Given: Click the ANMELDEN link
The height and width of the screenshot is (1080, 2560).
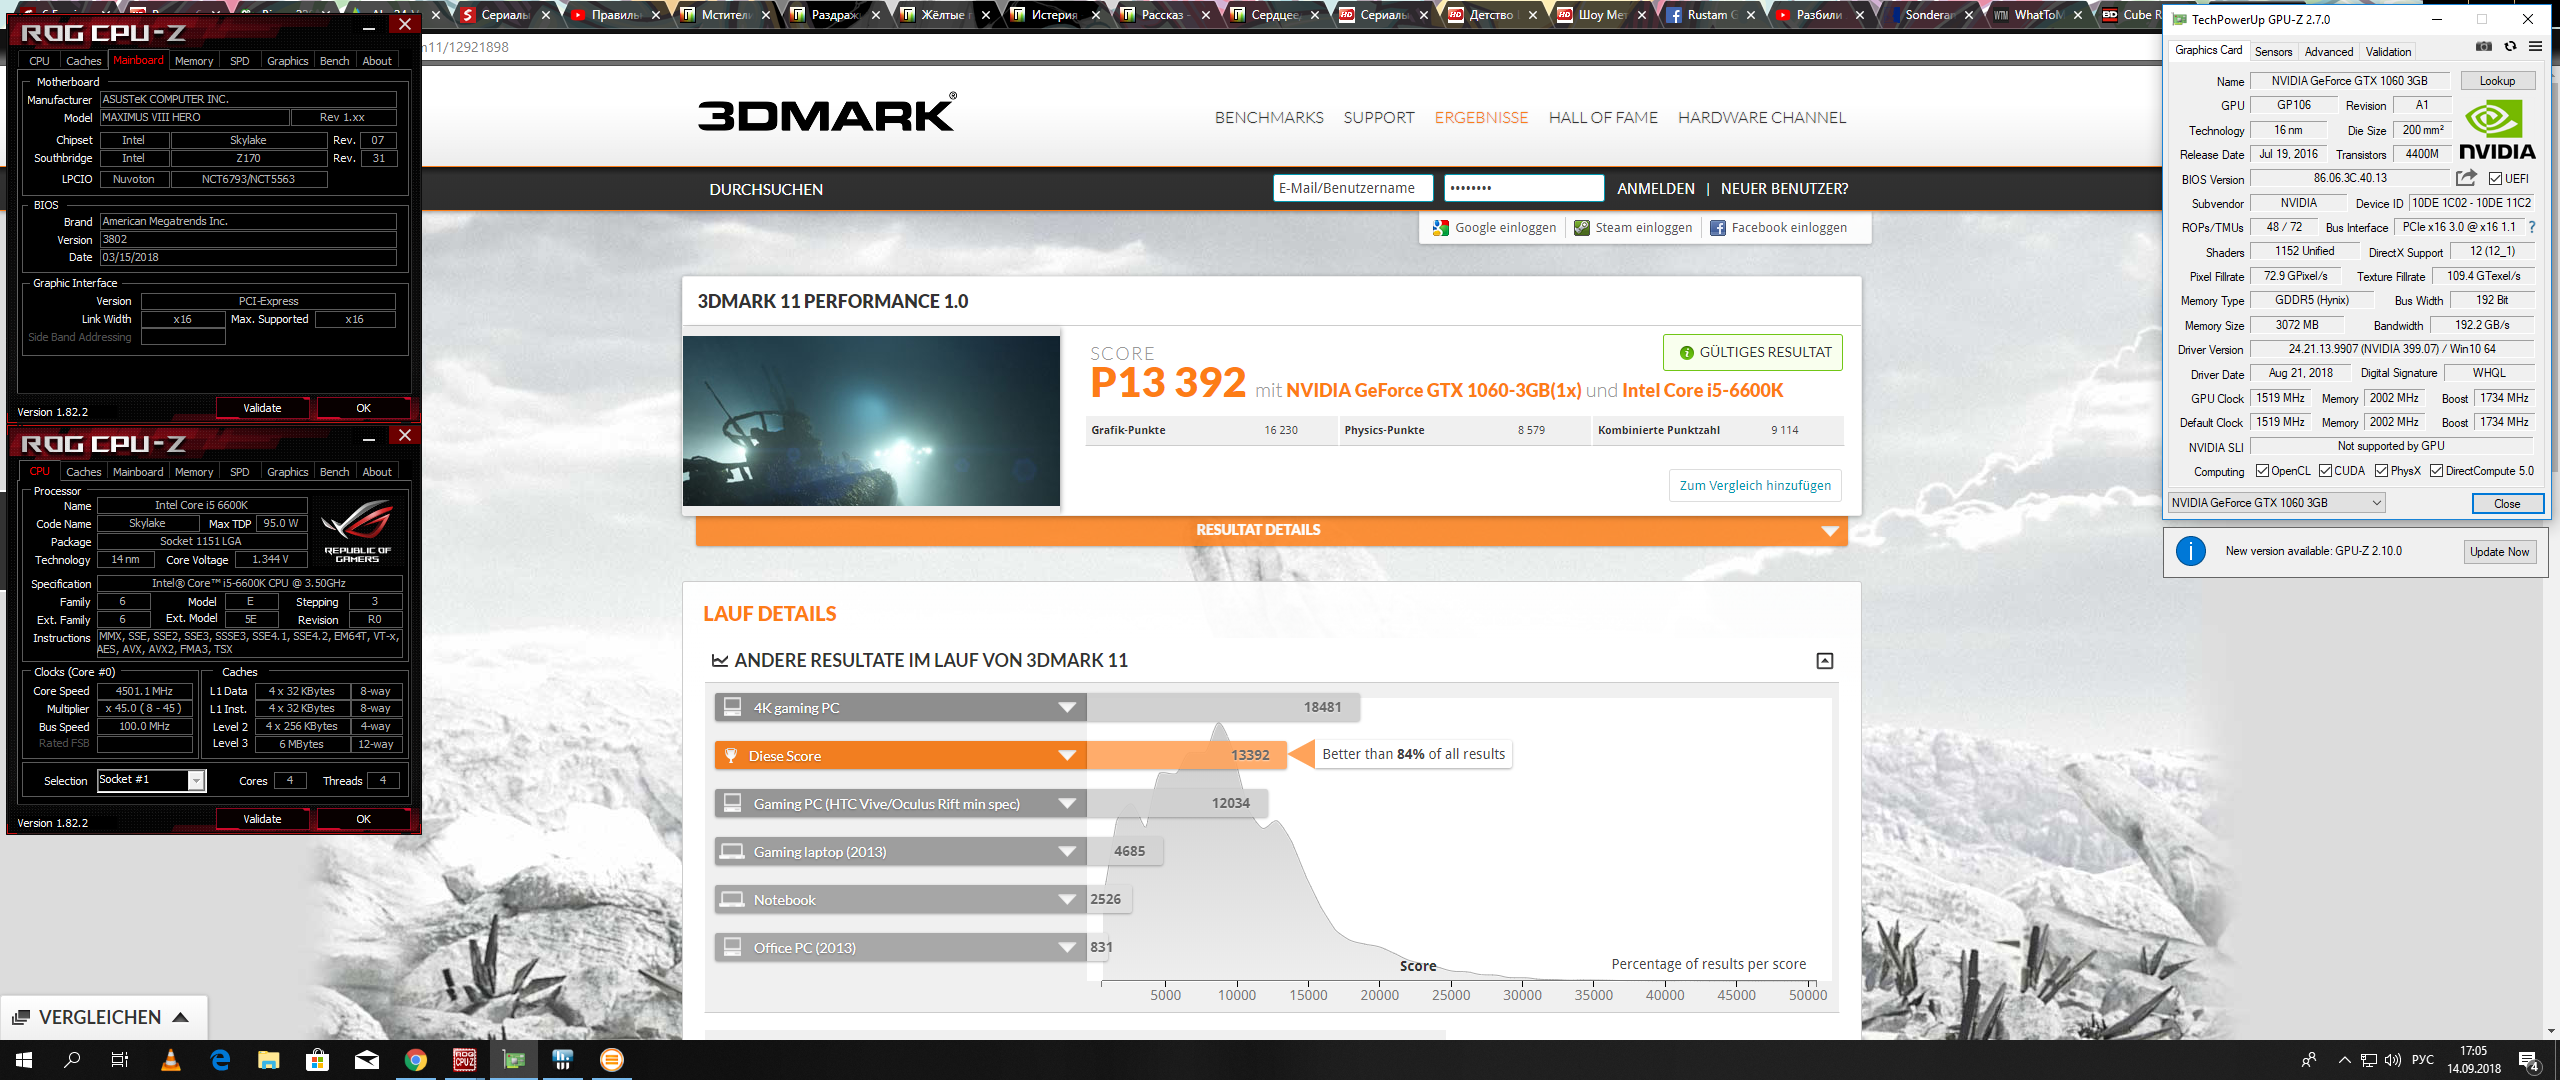Looking at the screenshot, I should click(x=1656, y=189).
